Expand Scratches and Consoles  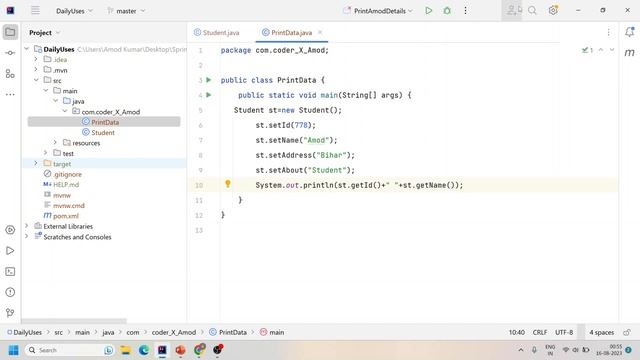pyautogui.click(x=27, y=237)
